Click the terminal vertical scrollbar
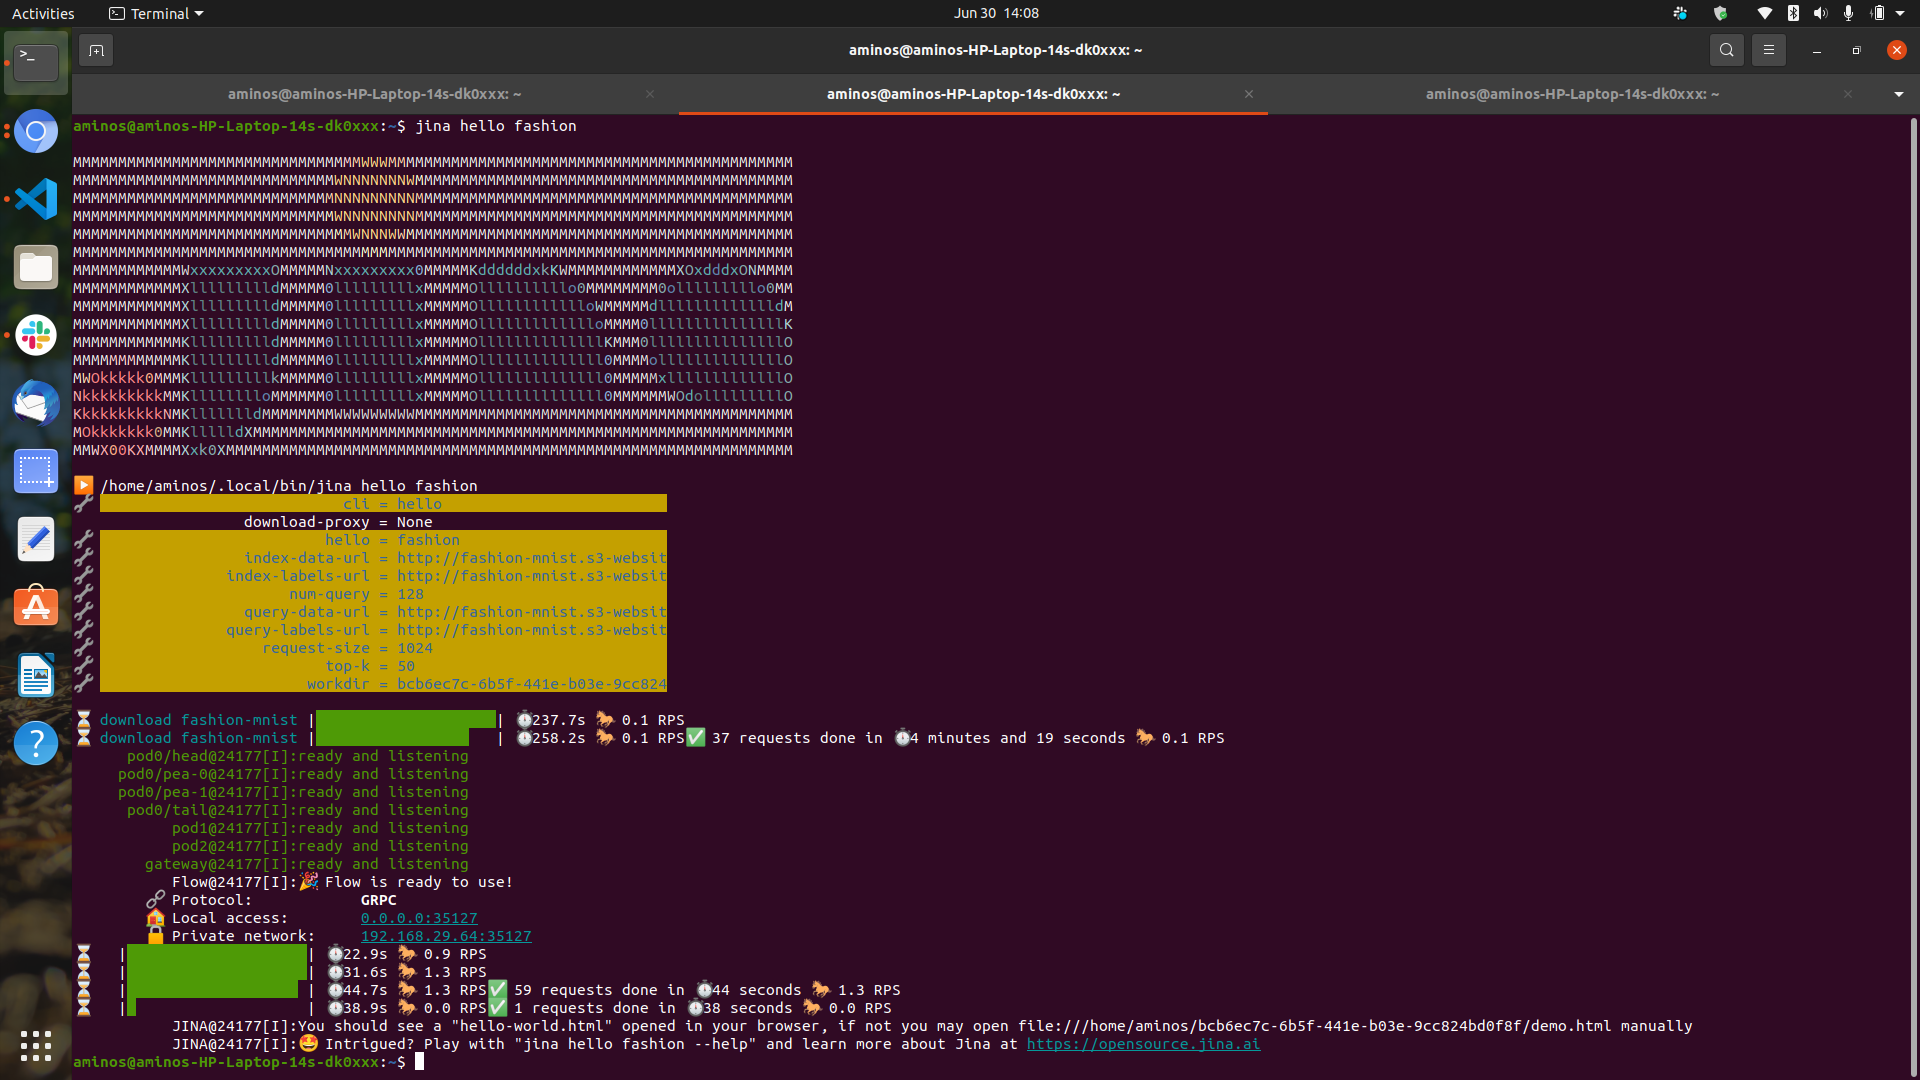The width and height of the screenshot is (1920, 1080). click(x=1913, y=590)
